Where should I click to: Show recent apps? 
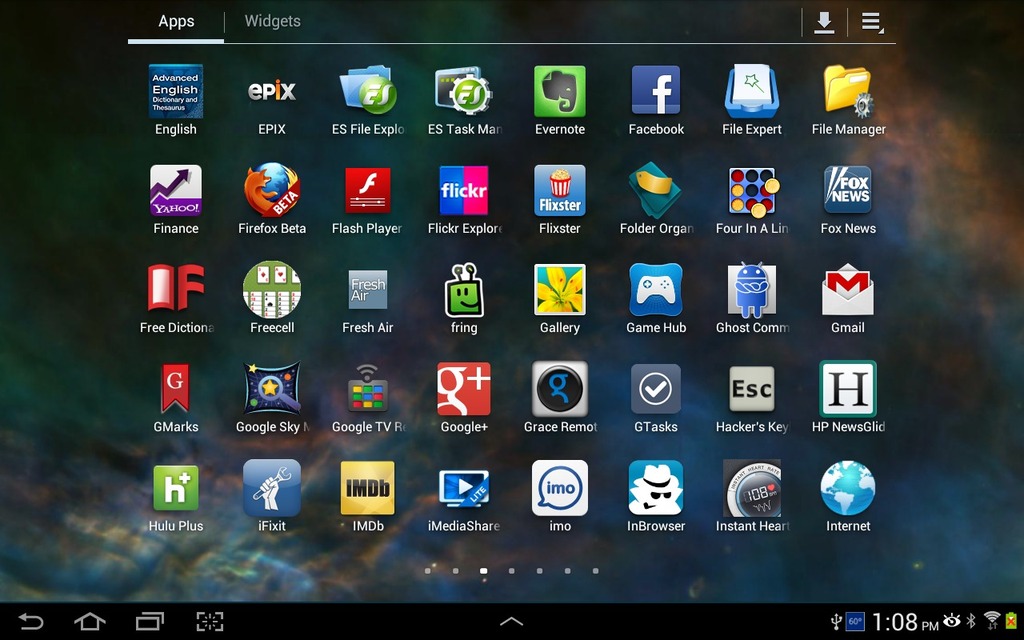(x=150, y=621)
